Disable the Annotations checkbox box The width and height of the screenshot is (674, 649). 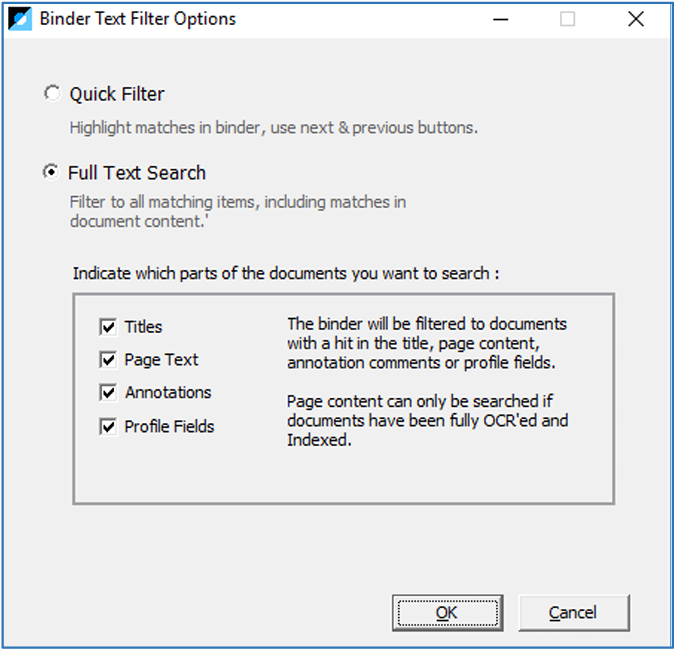point(107,392)
